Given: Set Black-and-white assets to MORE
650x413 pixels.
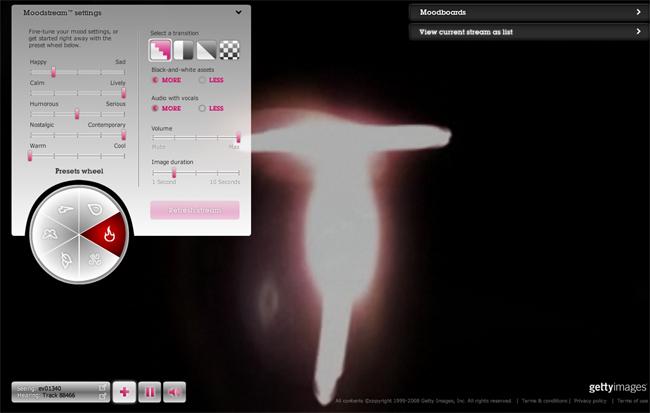Looking at the screenshot, I should (x=155, y=80).
